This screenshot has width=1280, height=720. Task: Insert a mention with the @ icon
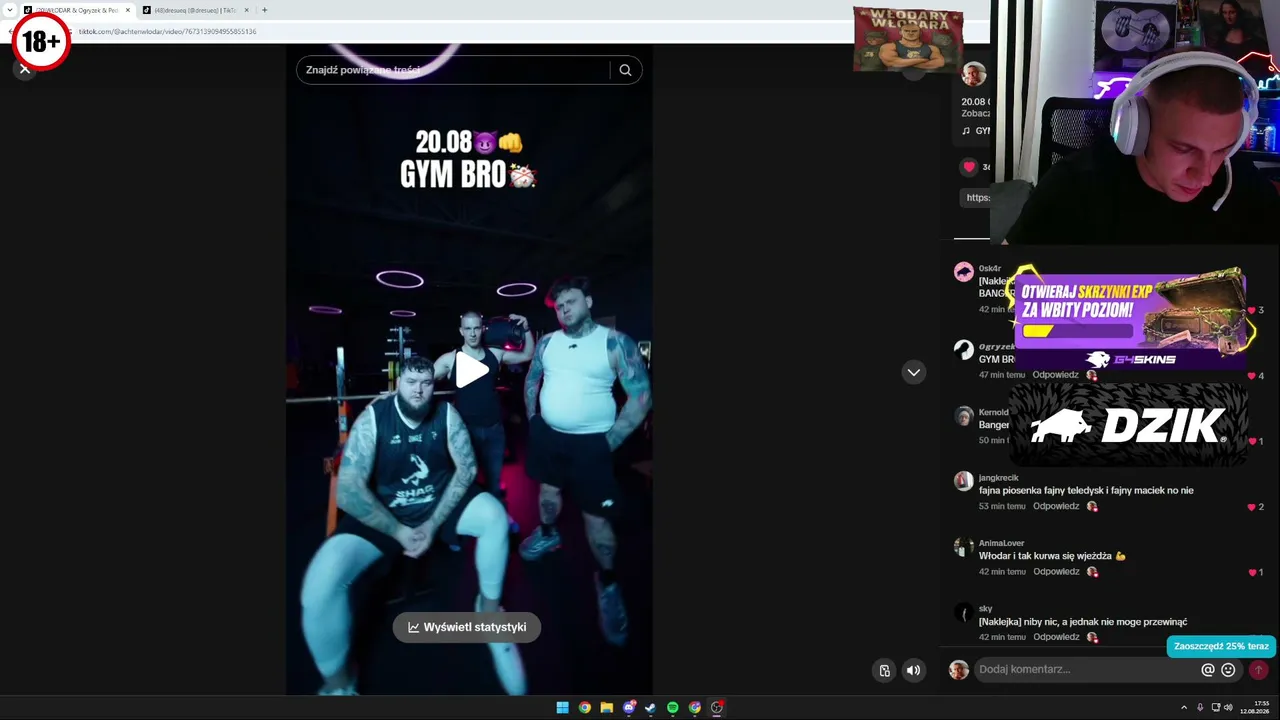pos(1208,670)
